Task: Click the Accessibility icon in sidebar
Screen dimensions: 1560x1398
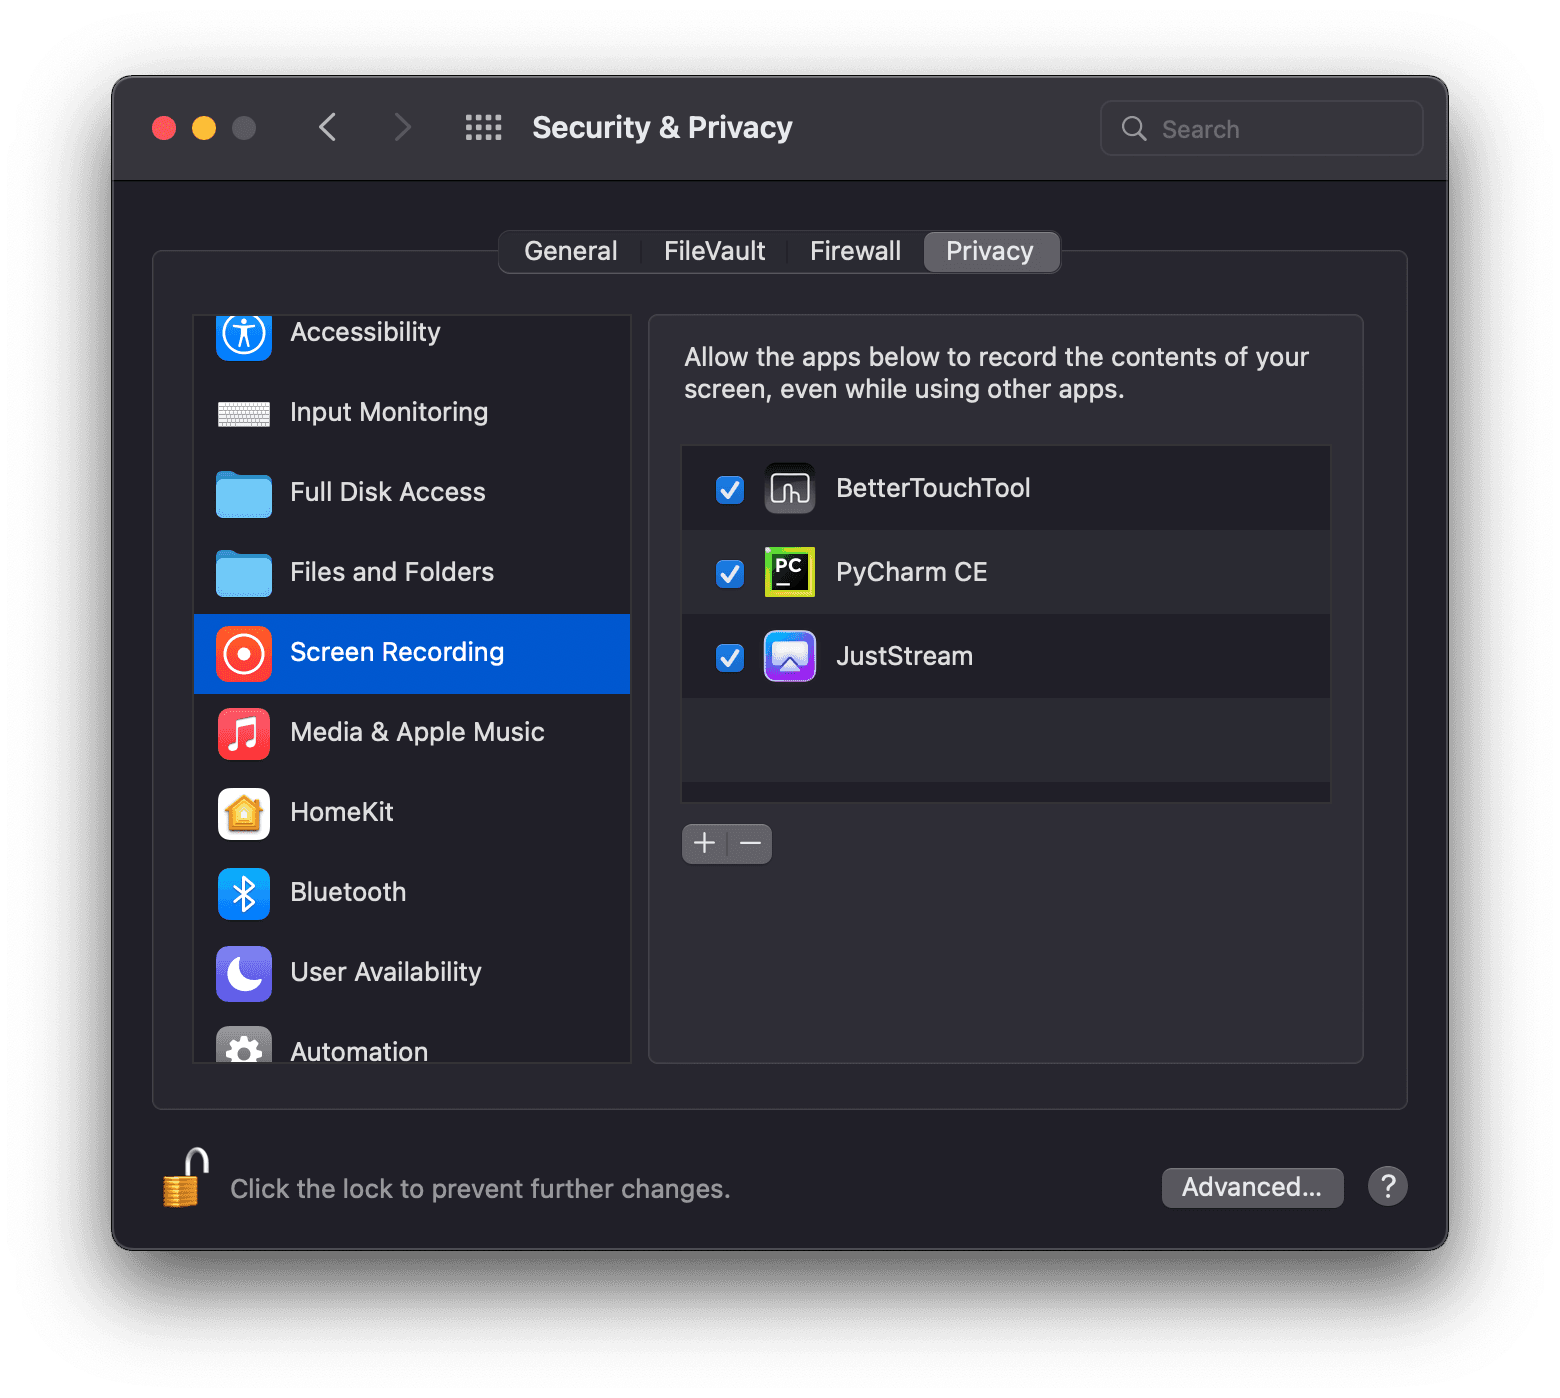Action: tap(244, 336)
